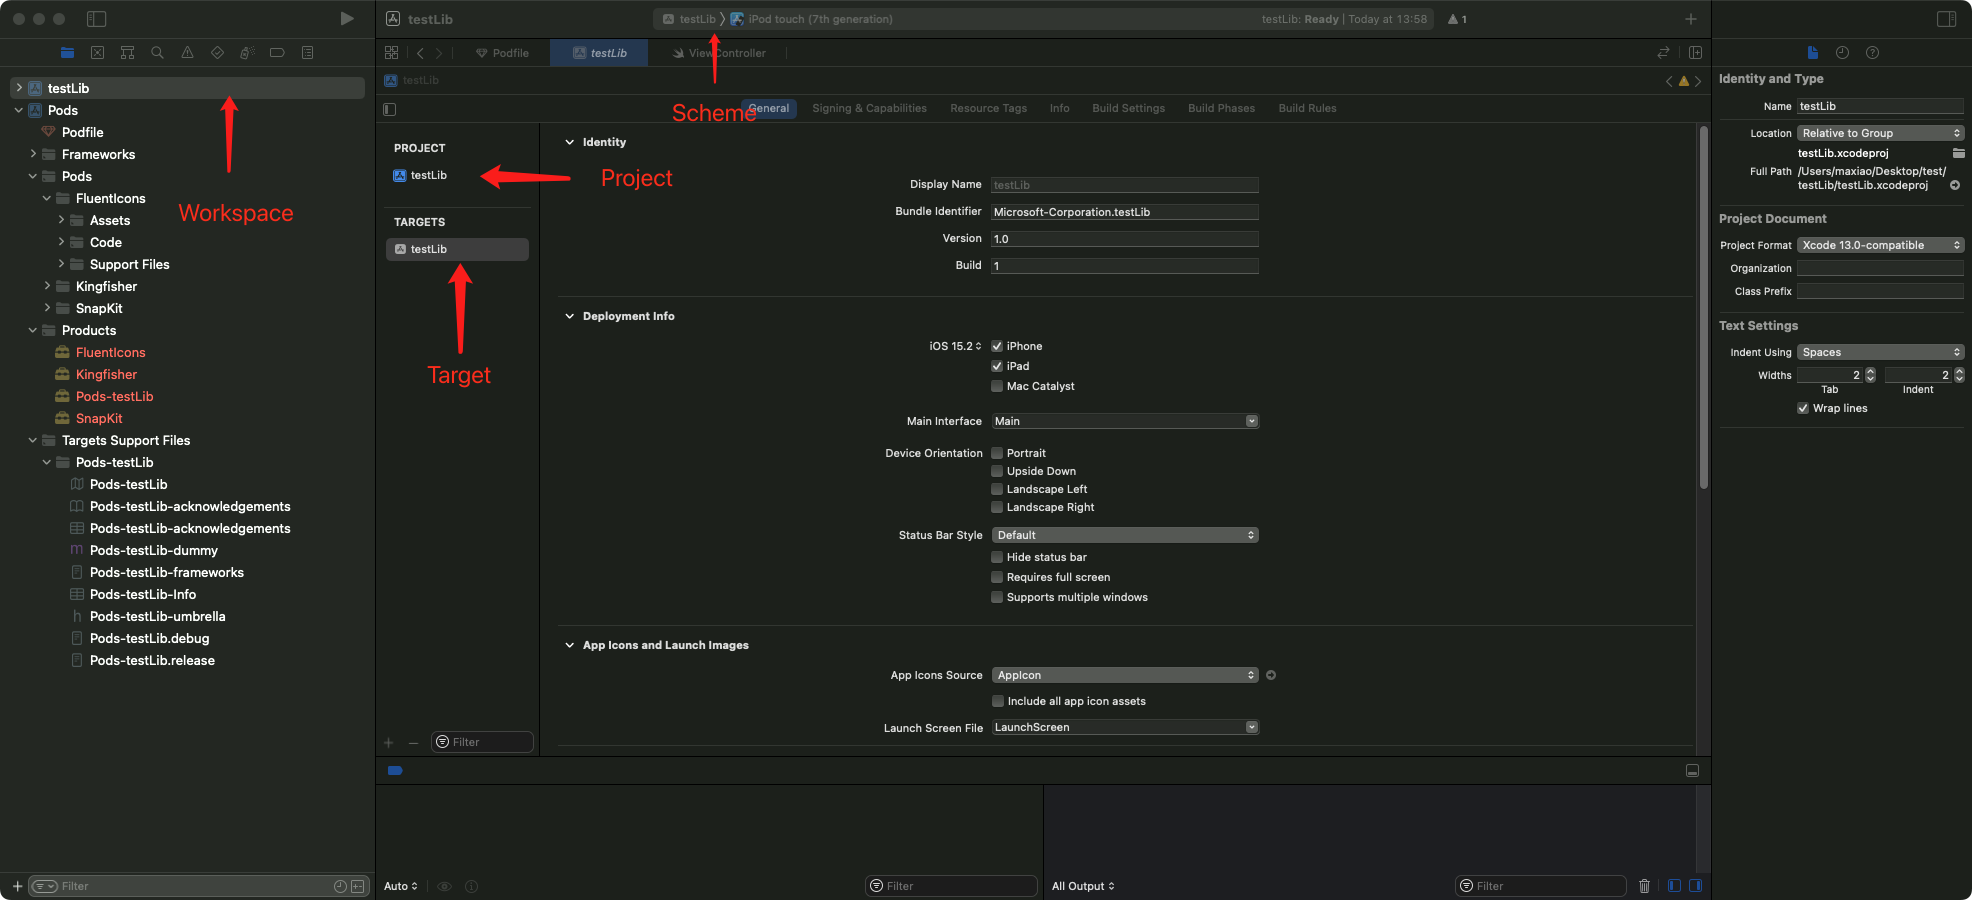Image resolution: width=1972 pixels, height=900 pixels.
Task: Open the related items grid menu
Action: pos(391,53)
